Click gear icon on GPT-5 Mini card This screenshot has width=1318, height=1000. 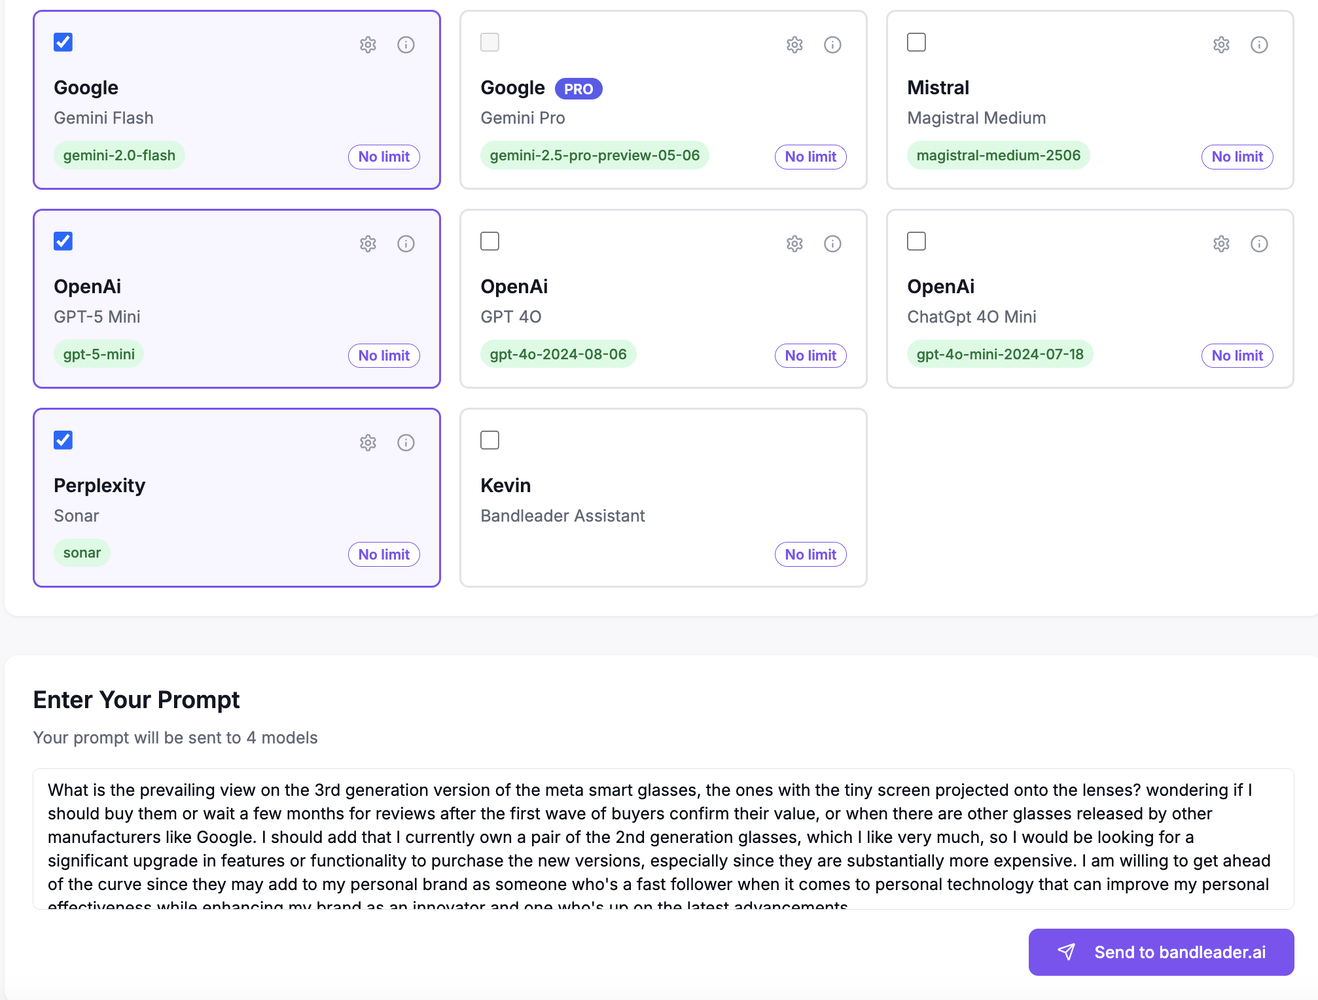coord(368,244)
